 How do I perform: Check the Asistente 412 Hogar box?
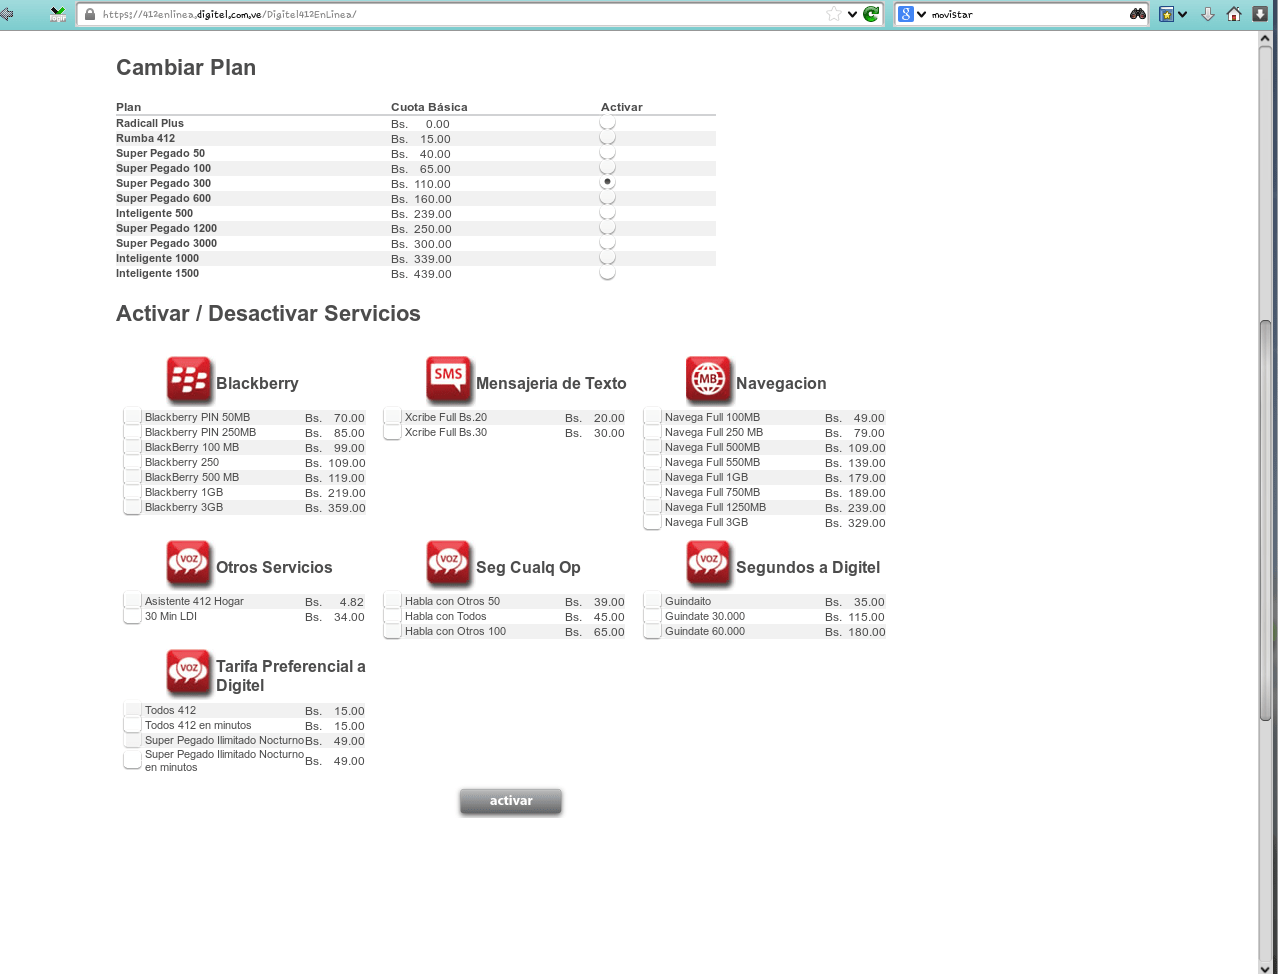(132, 601)
